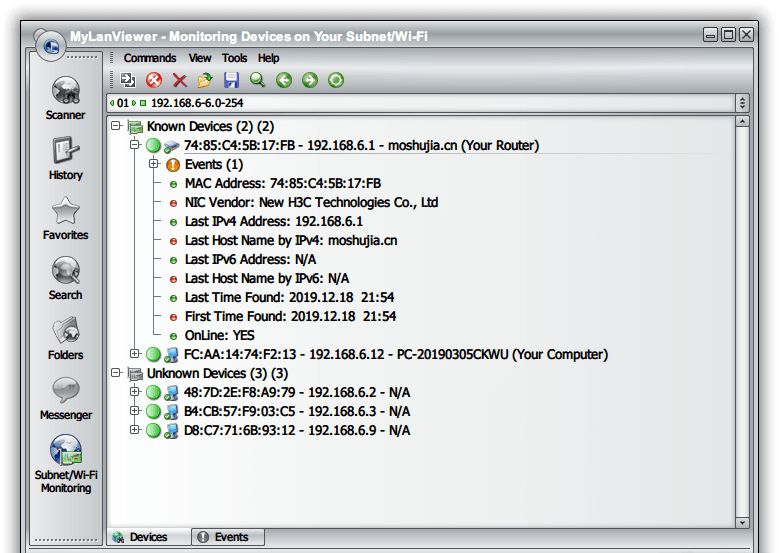Click the red circle stop toolbar icon
This screenshot has width=779, height=553.
[154, 80]
